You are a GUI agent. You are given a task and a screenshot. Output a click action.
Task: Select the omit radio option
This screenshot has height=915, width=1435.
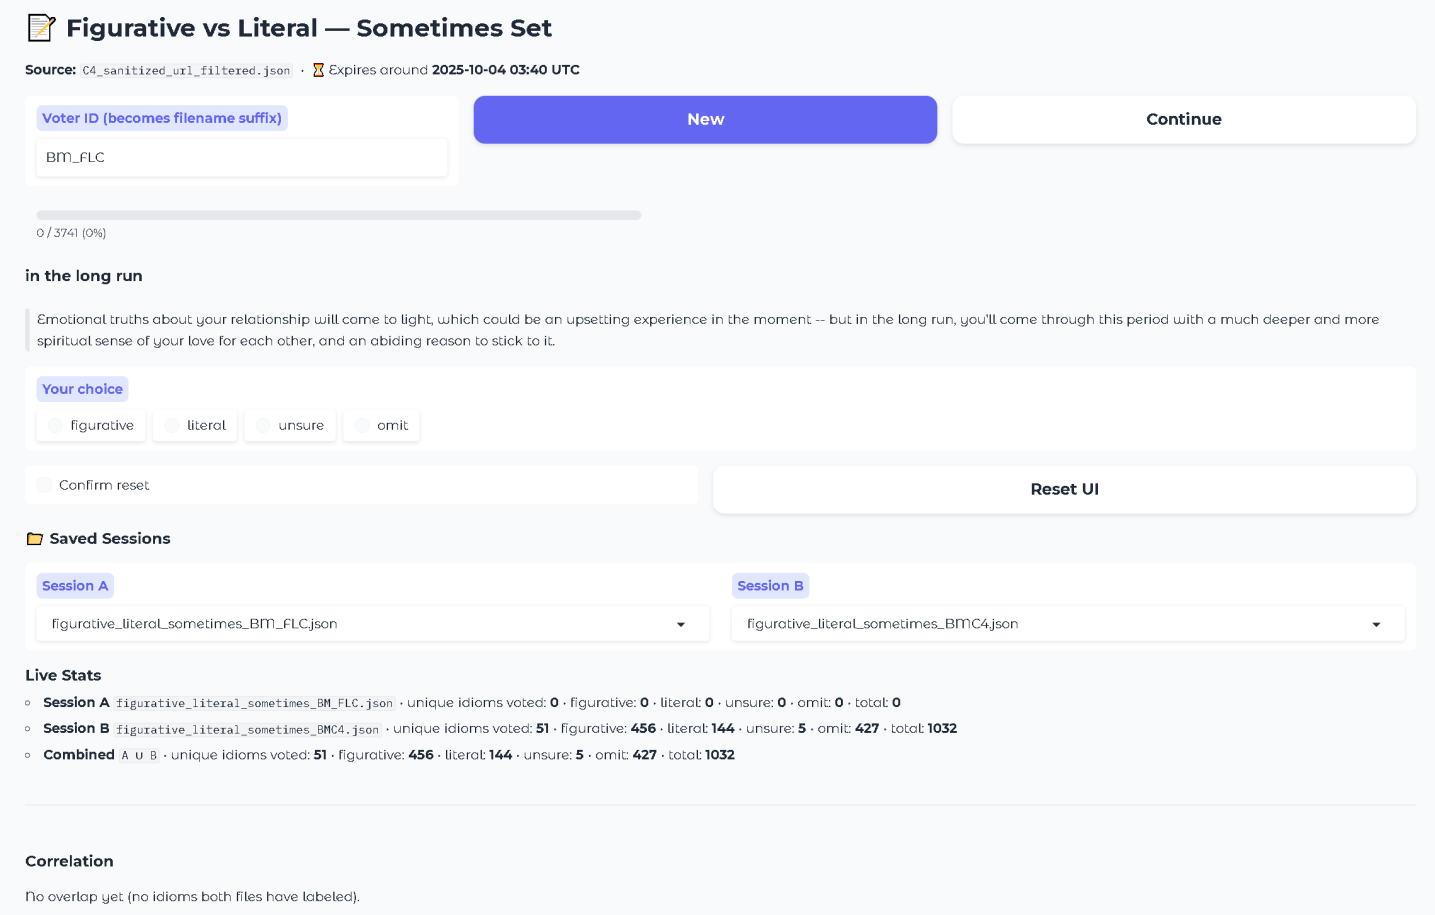(362, 426)
